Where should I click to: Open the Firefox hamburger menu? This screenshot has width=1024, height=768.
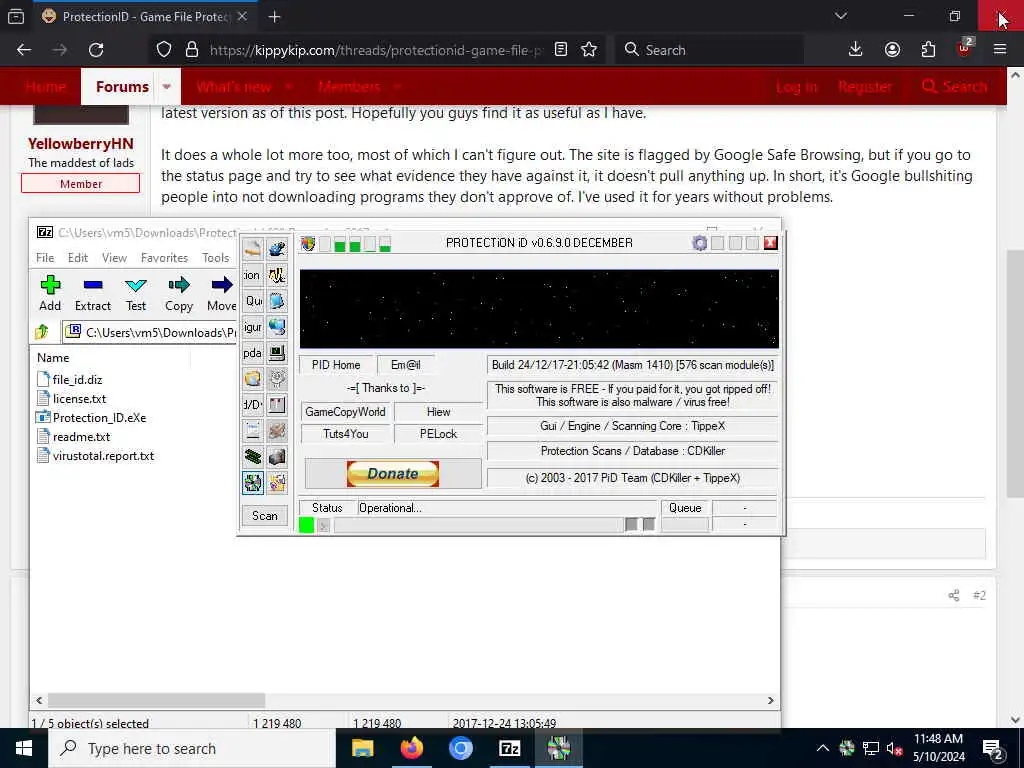(x=999, y=50)
